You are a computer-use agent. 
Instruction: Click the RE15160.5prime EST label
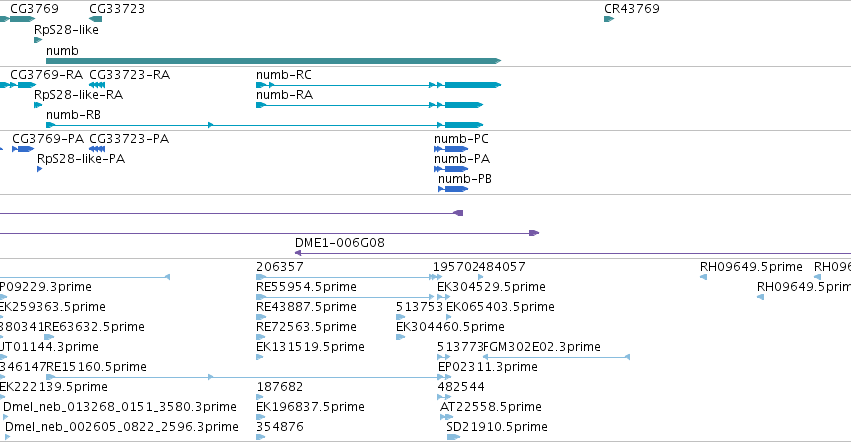point(96,367)
